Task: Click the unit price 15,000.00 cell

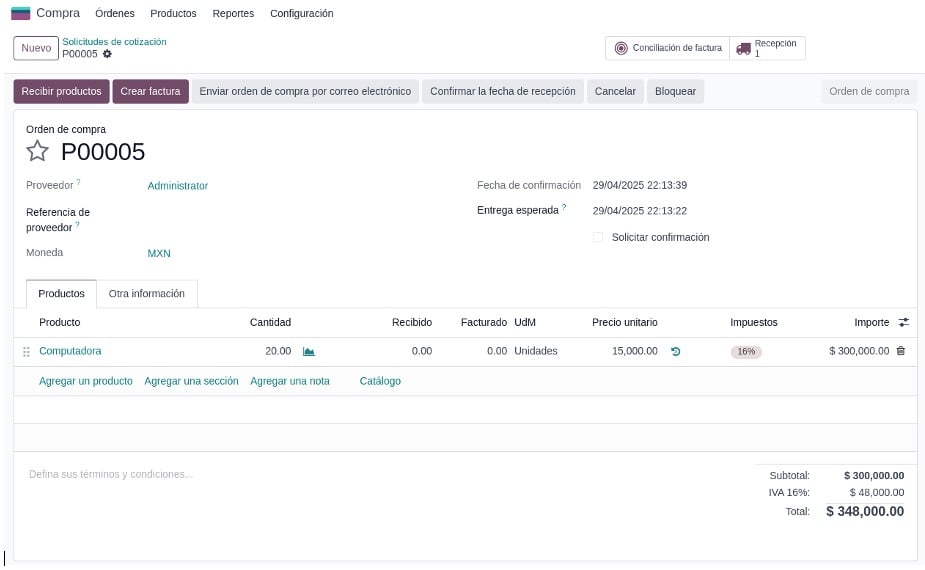Action: (635, 351)
